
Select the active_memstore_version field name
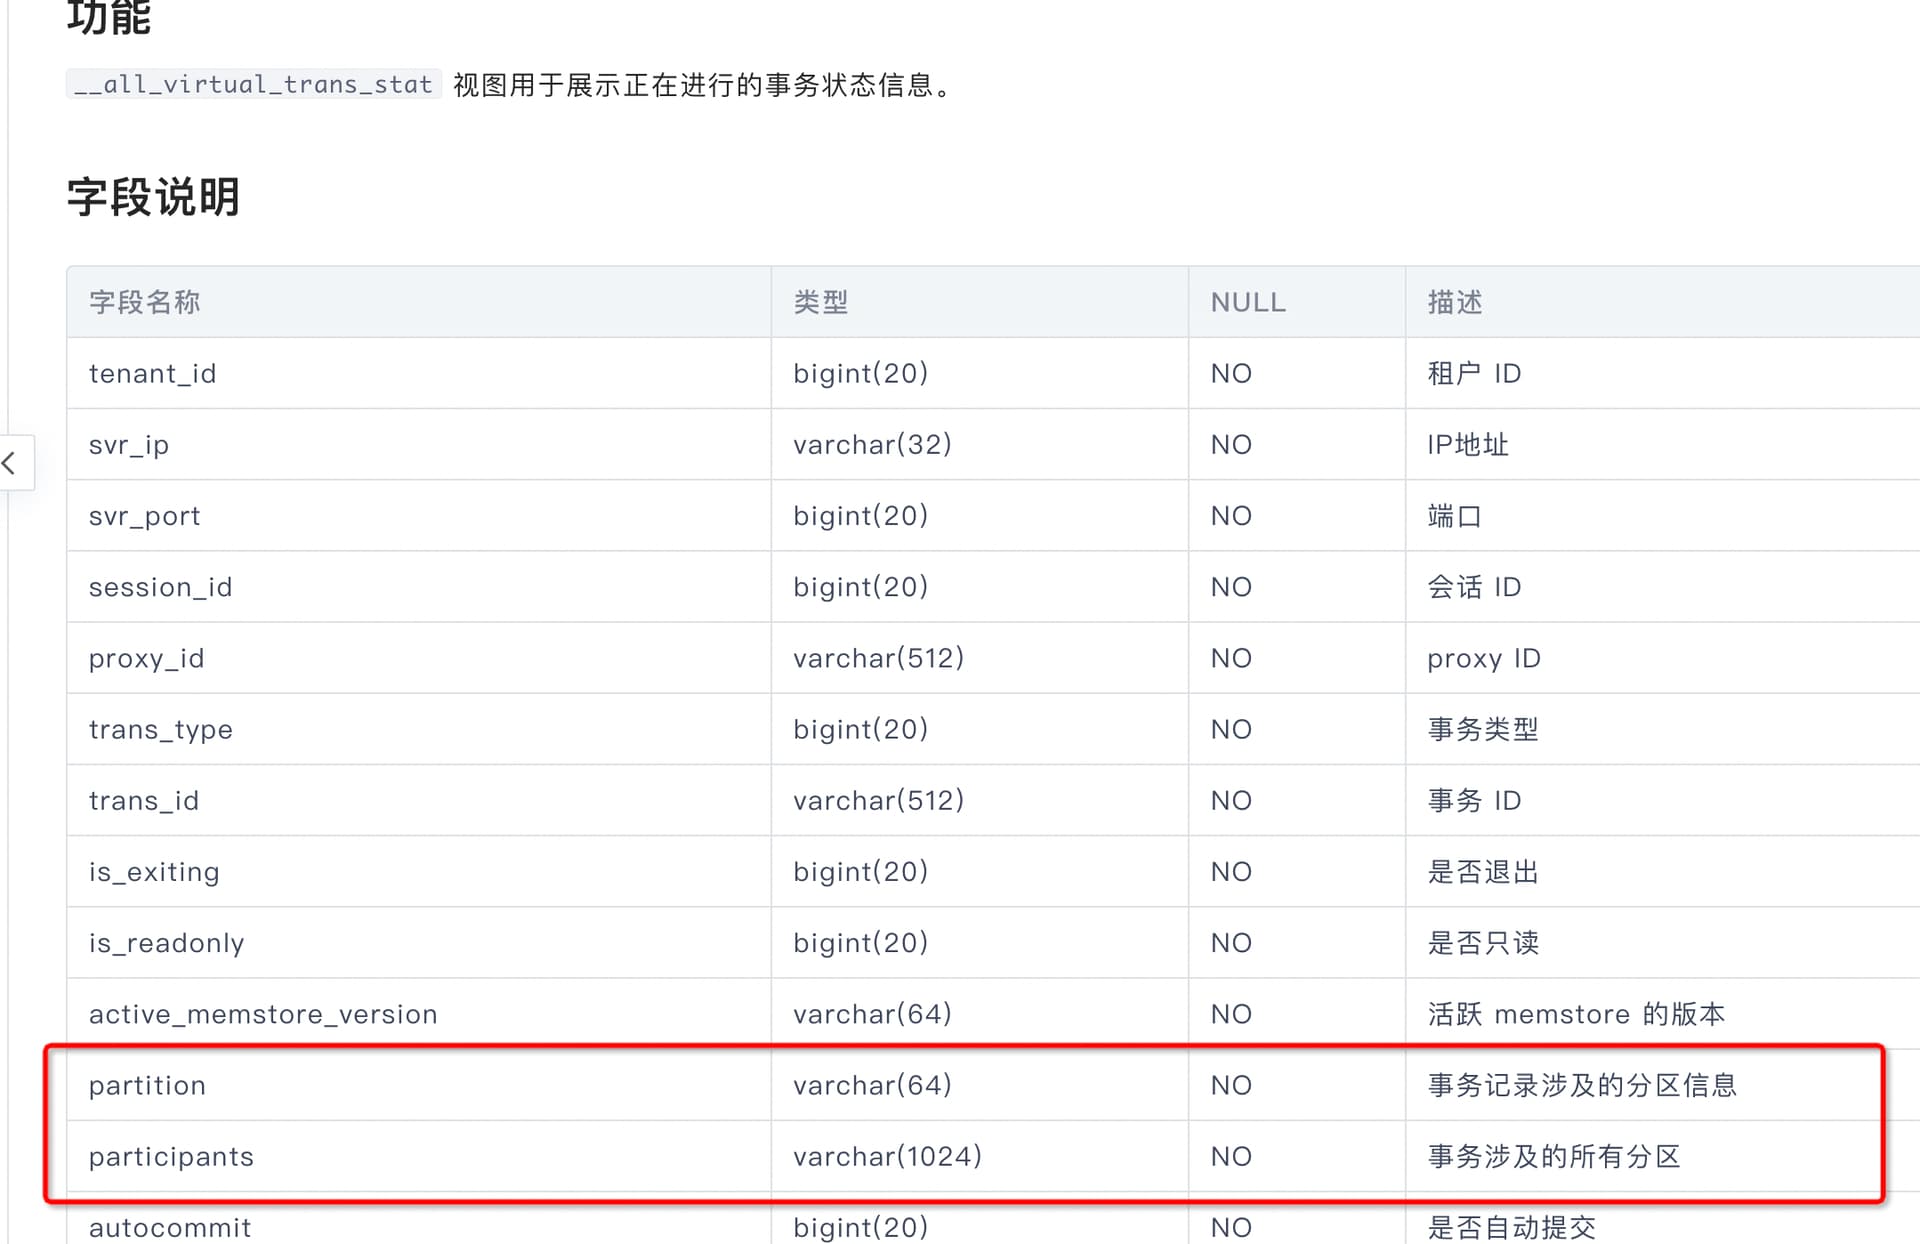tap(263, 1014)
